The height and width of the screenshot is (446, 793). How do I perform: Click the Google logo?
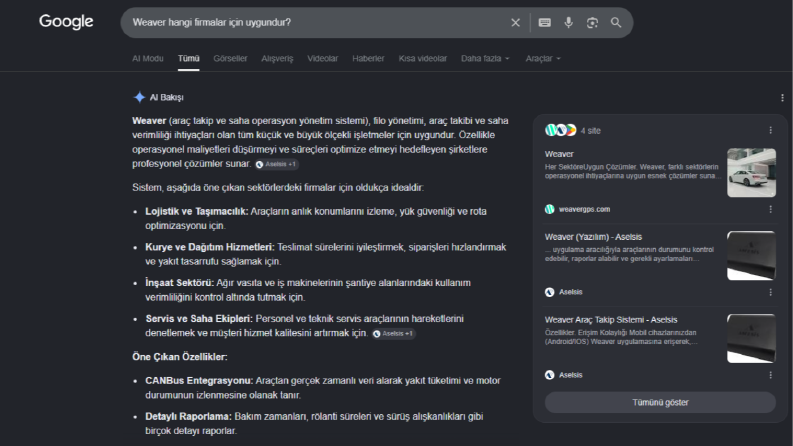(66, 22)
